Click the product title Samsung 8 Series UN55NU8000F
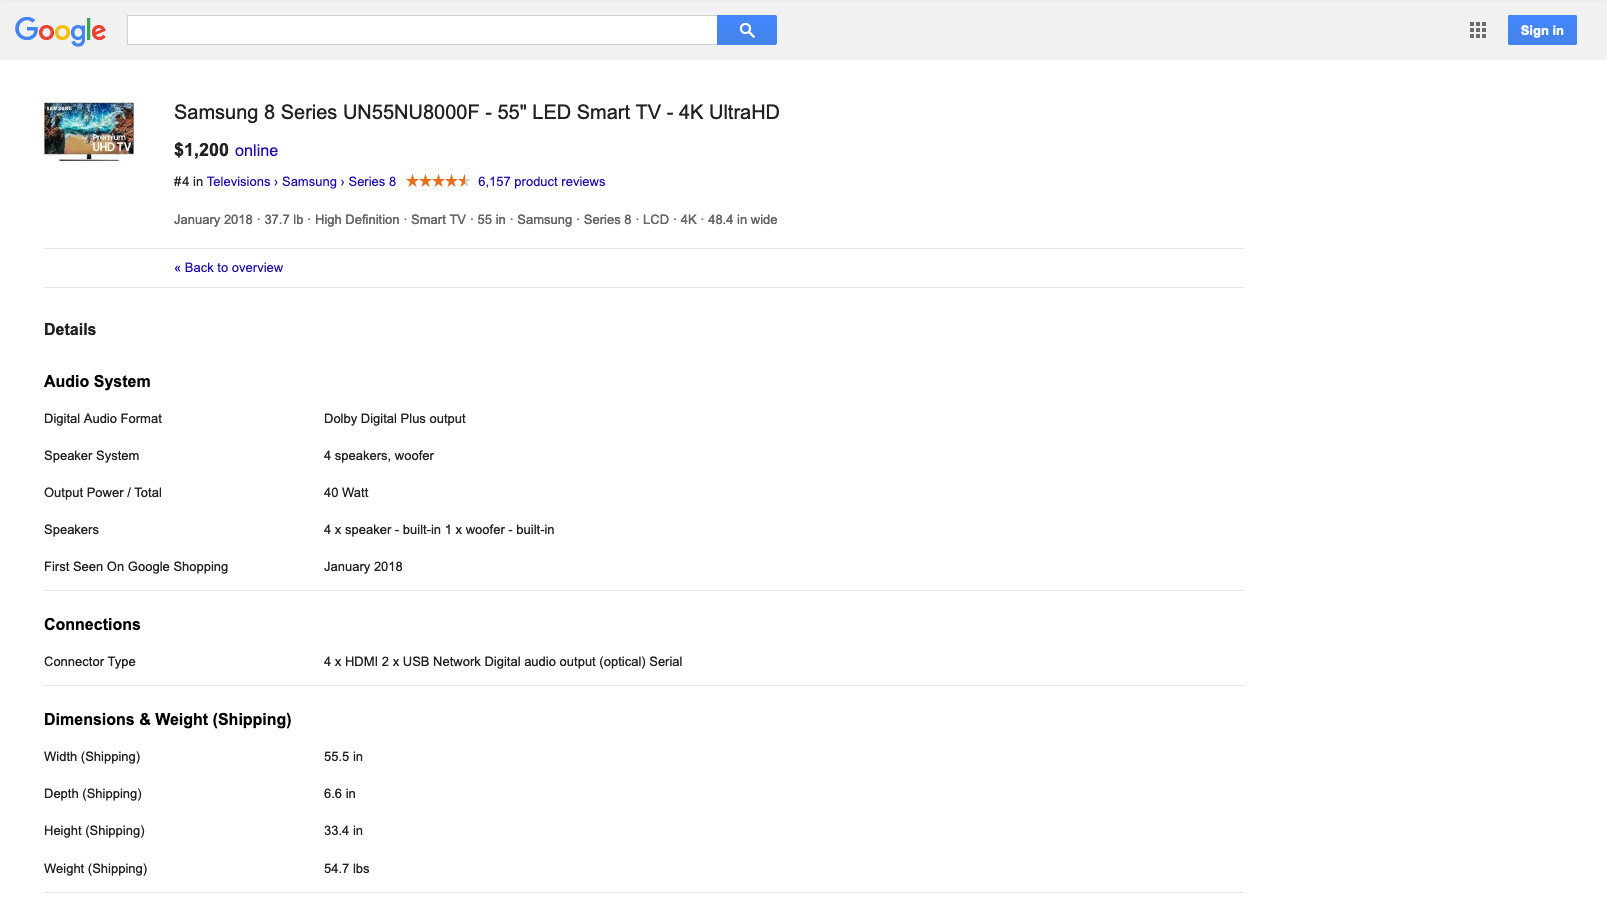Screen dimensions: 1607x914 pyautogui.click(x=477, y=112)
